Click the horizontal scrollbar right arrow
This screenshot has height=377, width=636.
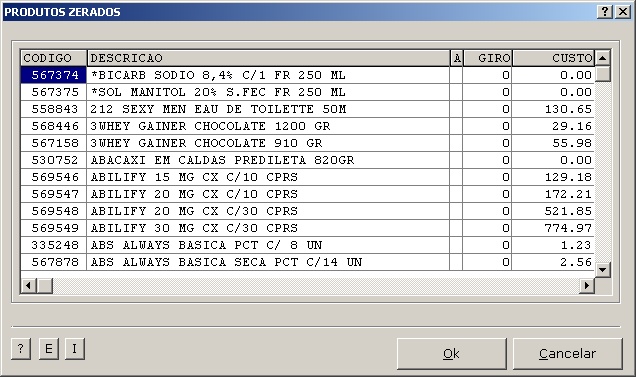click(x=587, y=286)
